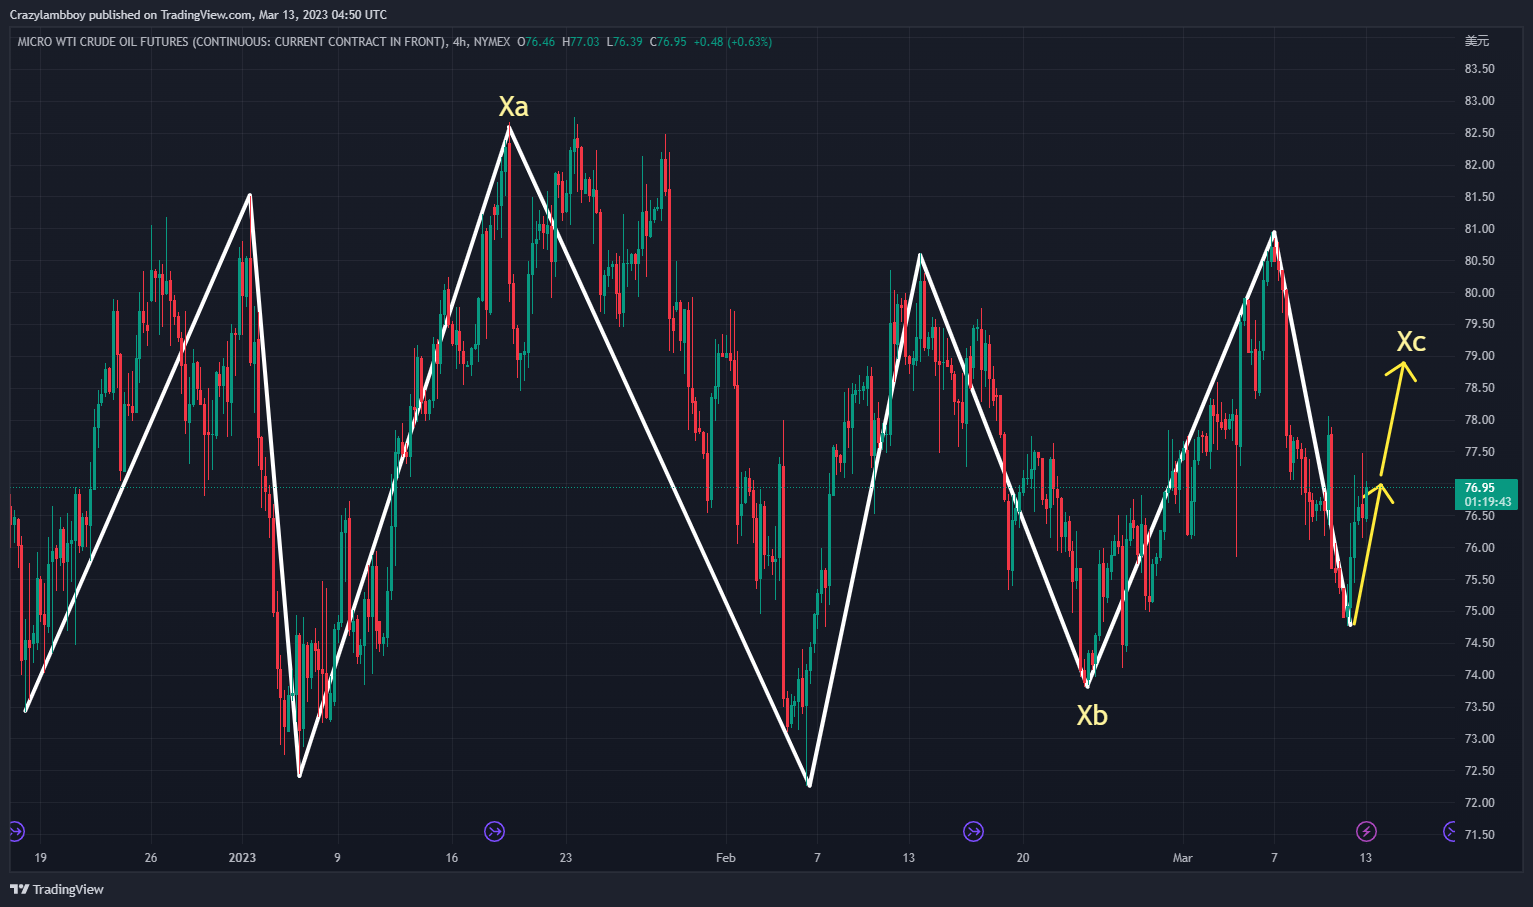
Task: Click the Xc text label on the chart
Action: coord(1411,342)
